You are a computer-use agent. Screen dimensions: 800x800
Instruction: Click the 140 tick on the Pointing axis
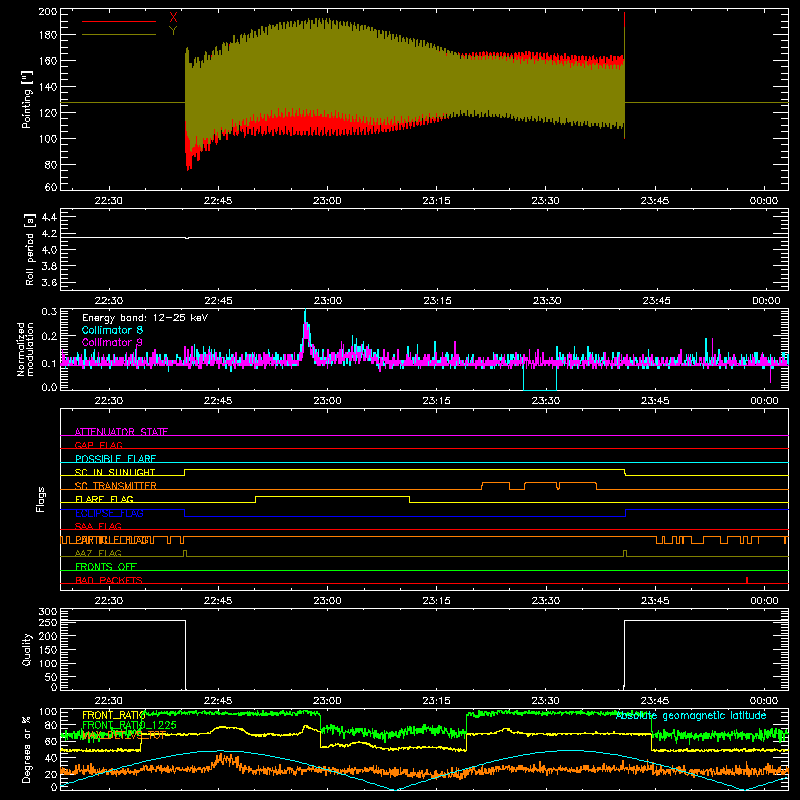48,87
